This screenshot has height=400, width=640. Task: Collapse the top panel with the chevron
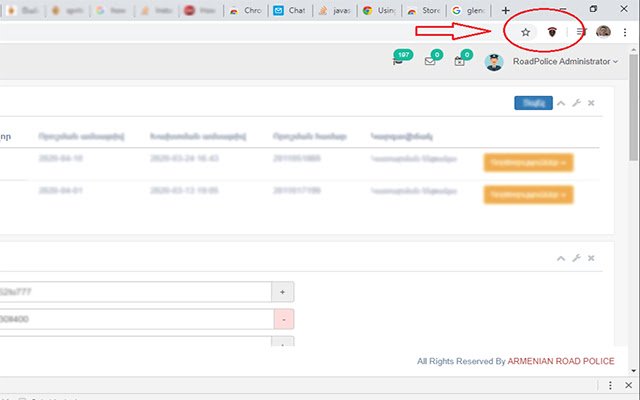[561, 103]
